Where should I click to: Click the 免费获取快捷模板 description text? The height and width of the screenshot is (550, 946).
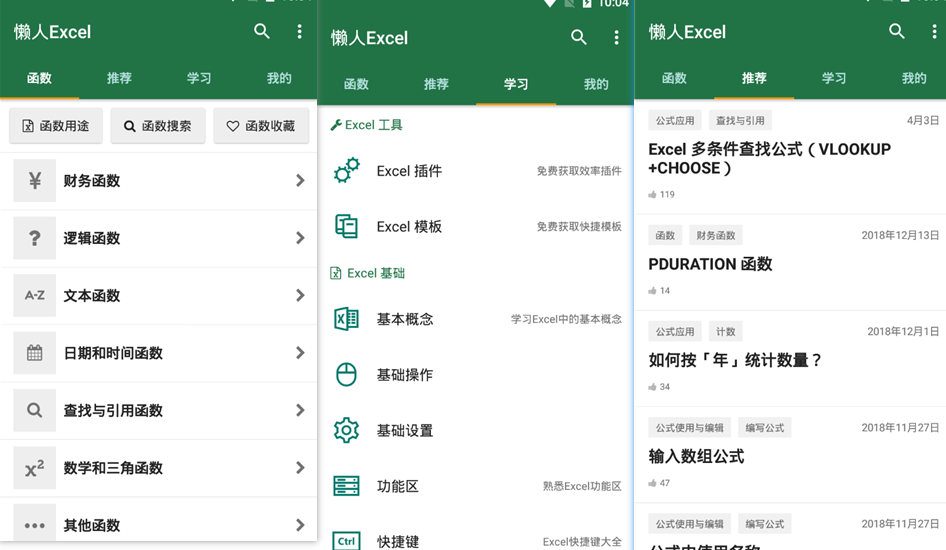click(579, 227)
